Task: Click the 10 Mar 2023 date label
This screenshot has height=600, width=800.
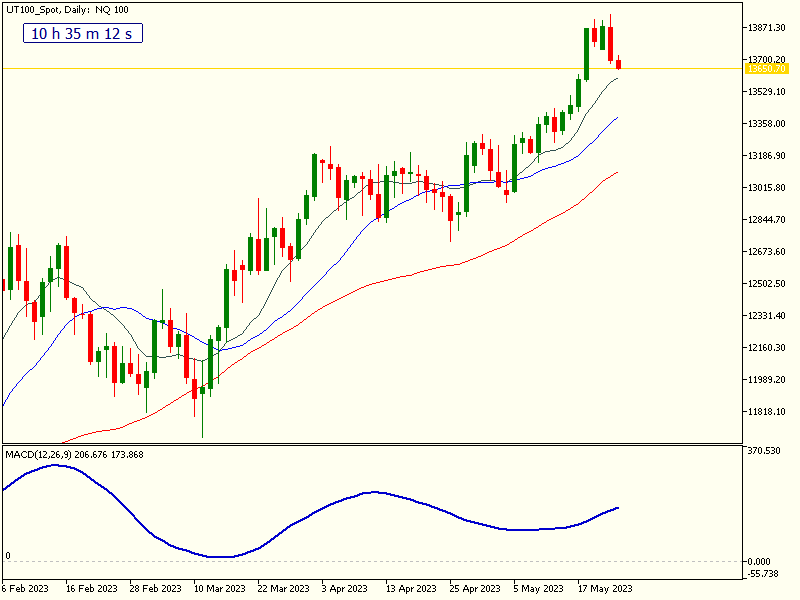Action: 220,589
